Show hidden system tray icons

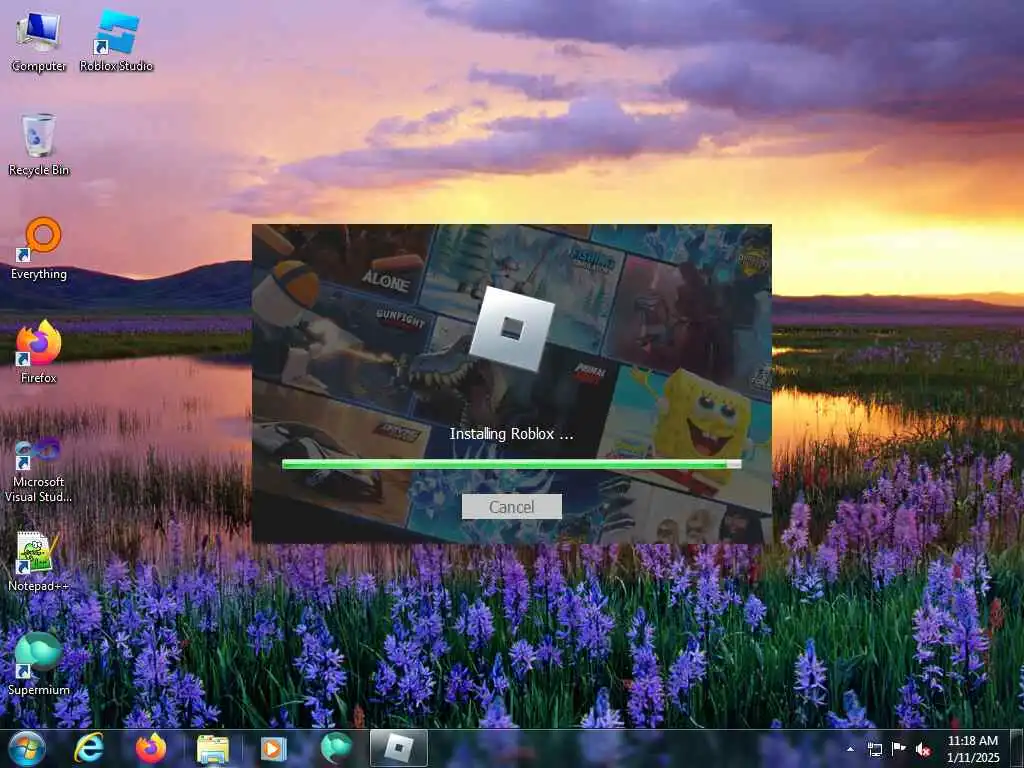tap(850, 749)
